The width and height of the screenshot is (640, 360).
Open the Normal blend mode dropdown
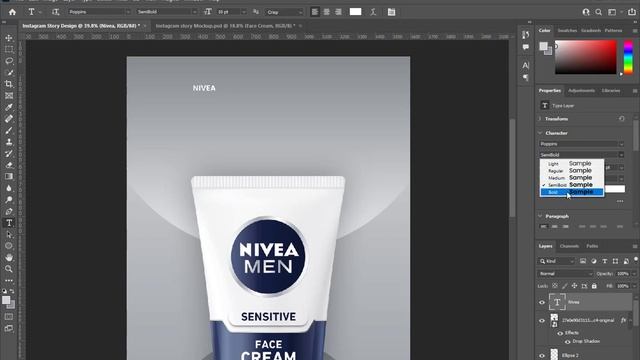(565, 273)
